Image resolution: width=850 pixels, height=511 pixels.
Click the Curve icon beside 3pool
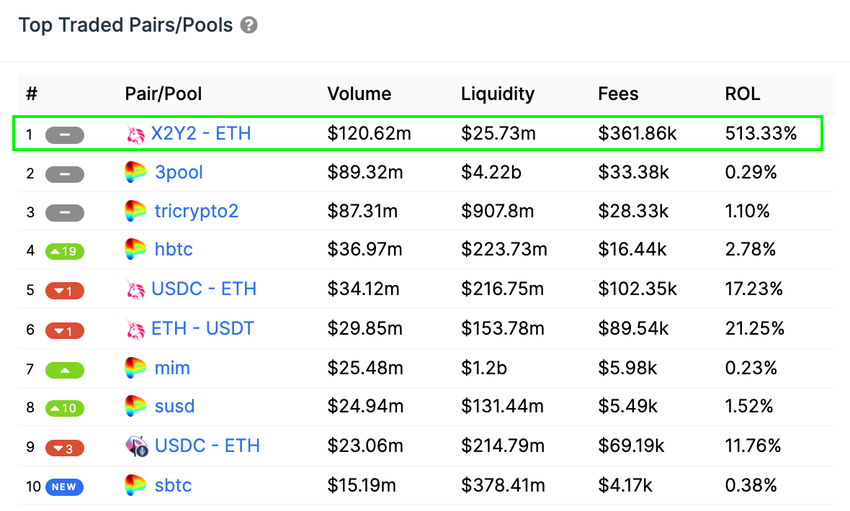[x=135, y=172]
